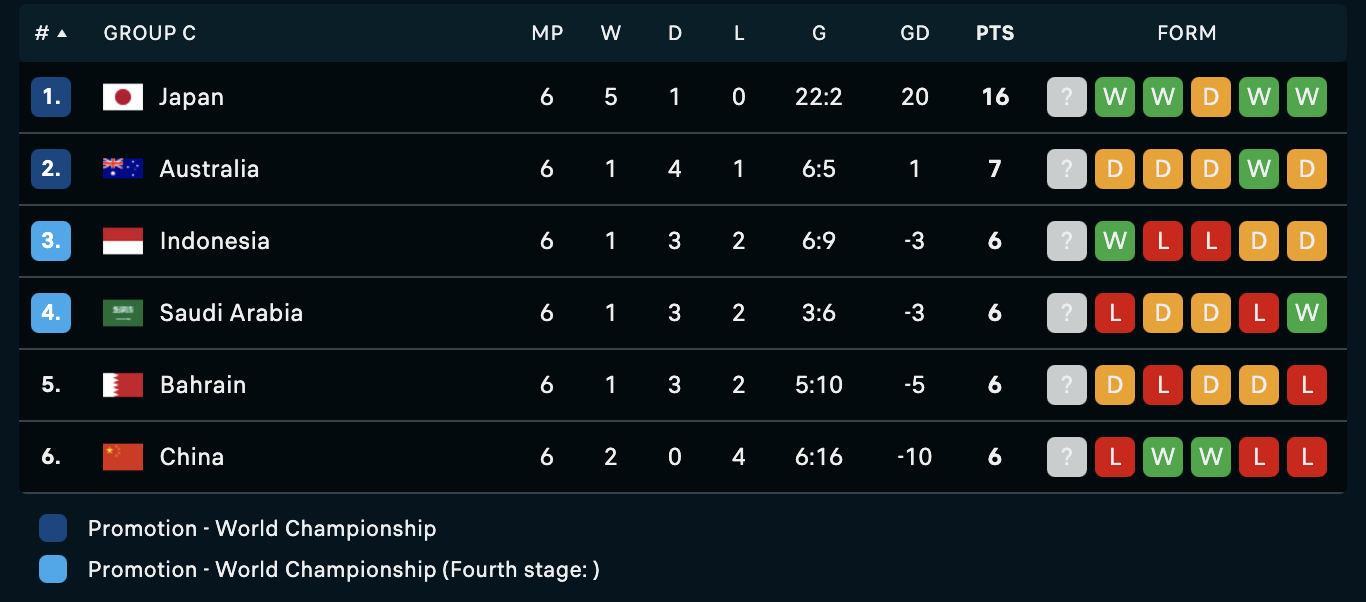Image resolution: width=1366 pixels, height=602 pixels.
Task: Click the Bahrain flag icon
Action: pyautogui.click(x=123, y=385)
